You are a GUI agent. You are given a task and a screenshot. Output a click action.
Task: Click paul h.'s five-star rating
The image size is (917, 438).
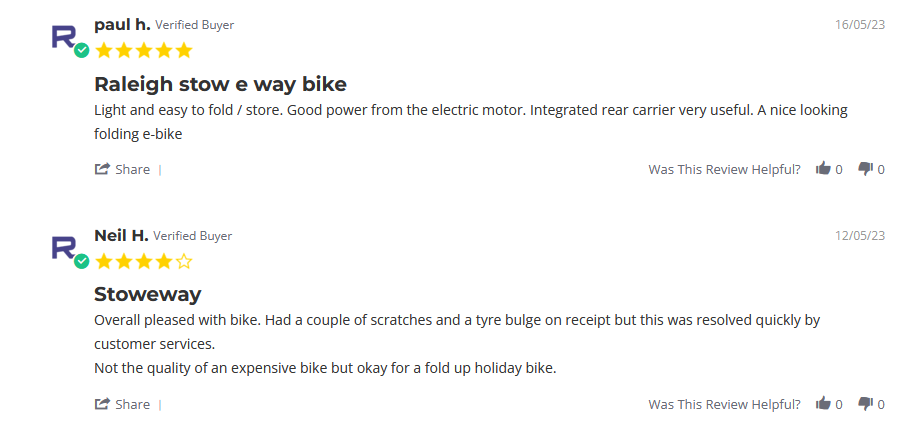coord(143,50)
